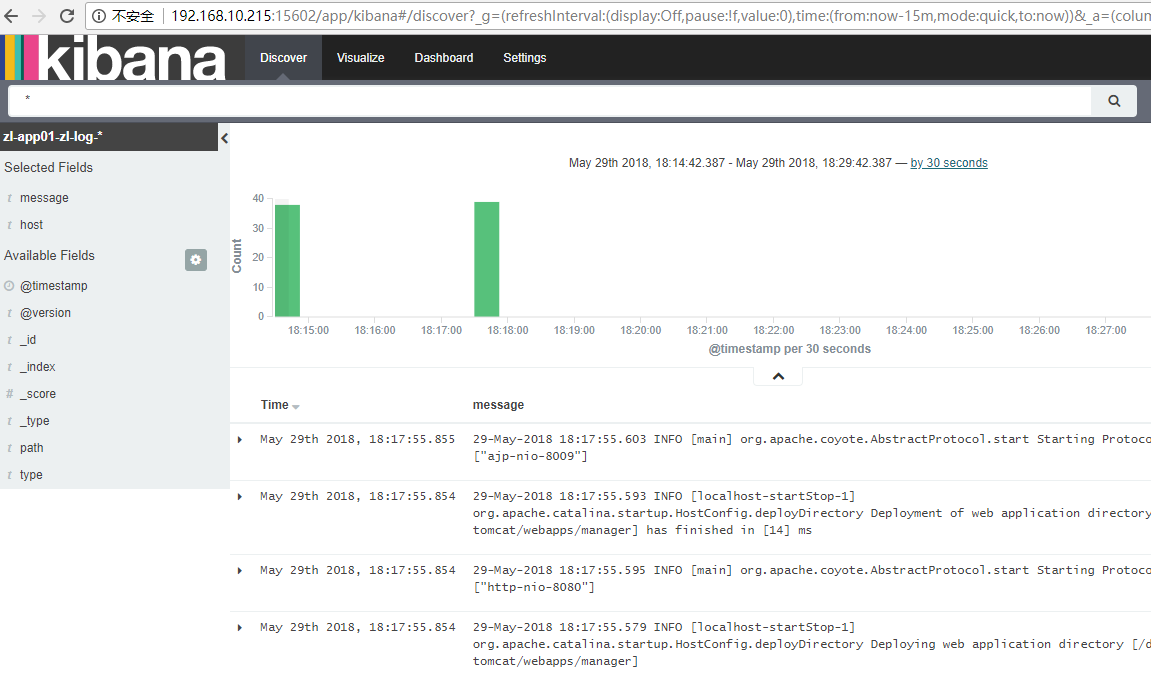Open the Discover tab
Screen dimensions: 1151x675
pyautogui.click(x=283, y=57)
